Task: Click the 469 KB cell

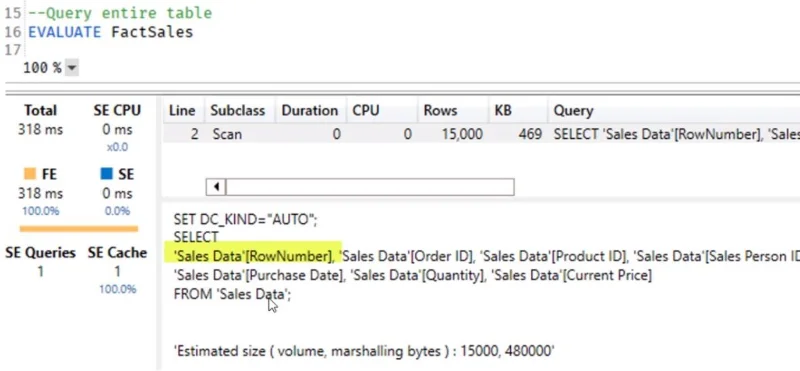Action: click(x=531, y=134)
